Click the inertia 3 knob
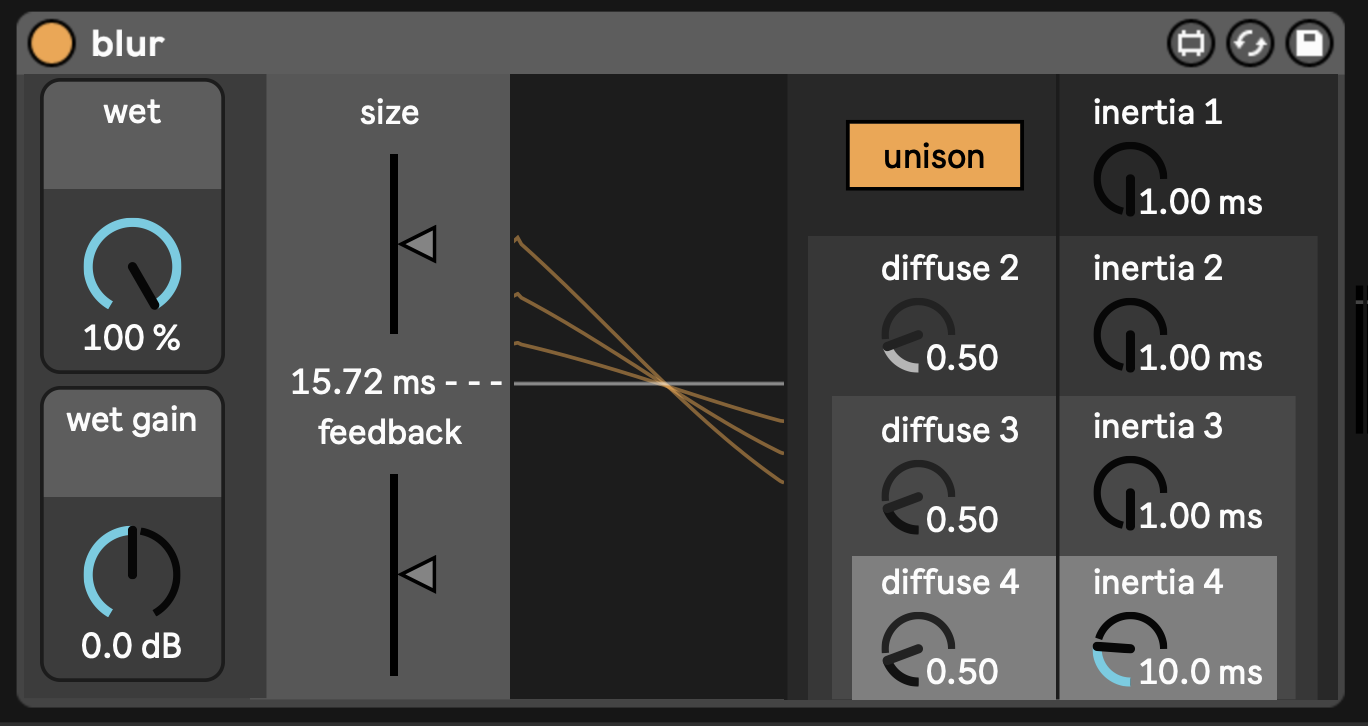Image resolution: width=1368 pixels, height=726 pixels. pos(1130,494)
